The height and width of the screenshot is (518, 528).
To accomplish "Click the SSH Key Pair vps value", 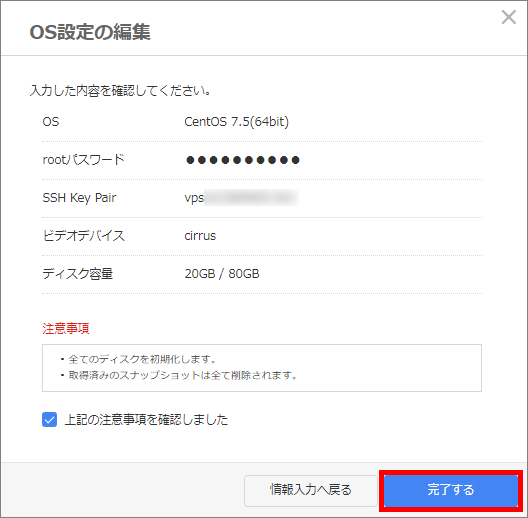I will coord(241,197).
